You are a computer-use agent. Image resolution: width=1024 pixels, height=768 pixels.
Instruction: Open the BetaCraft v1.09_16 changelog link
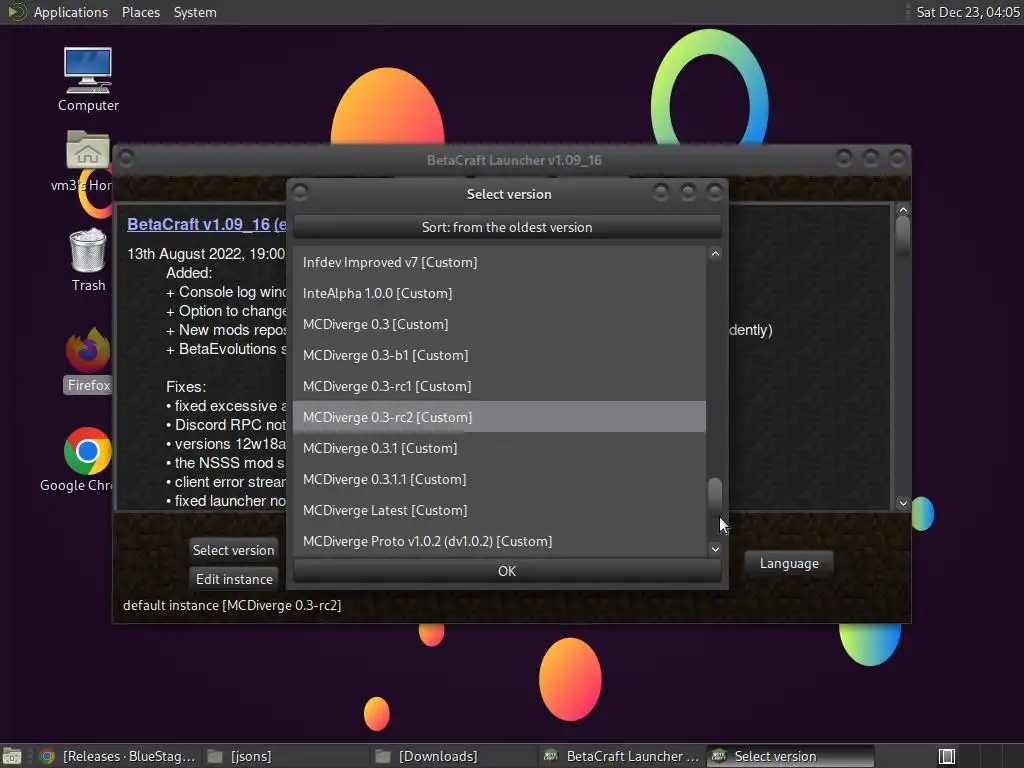pyautogui.click(x=206, y=224)
